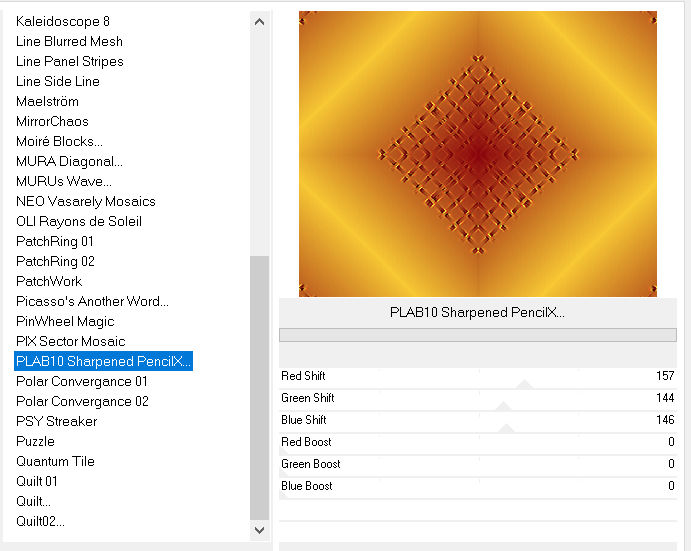
Task: Select NEO Vasarely Mosaics filter
Action: click(x=86, y=201)
